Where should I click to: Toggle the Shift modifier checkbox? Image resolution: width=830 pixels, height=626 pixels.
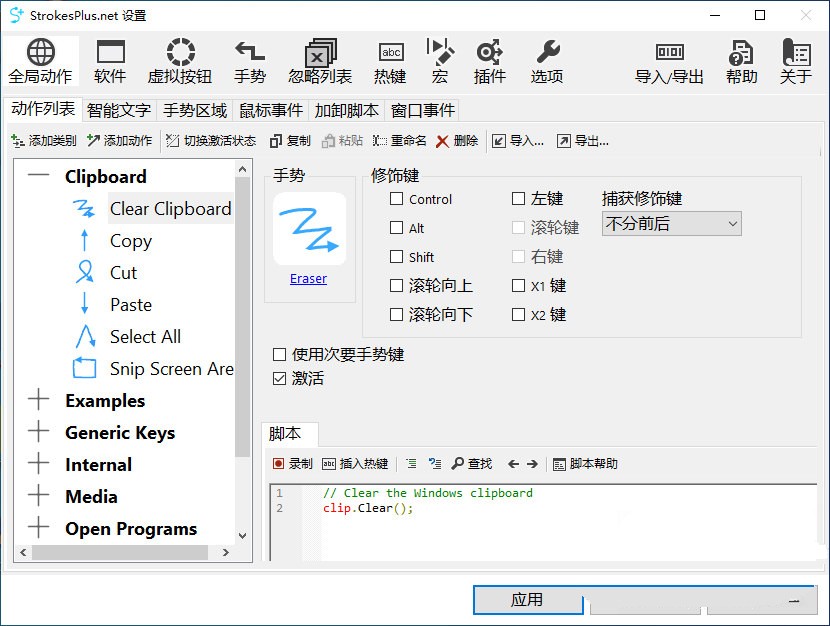click(x=396, y=257)
